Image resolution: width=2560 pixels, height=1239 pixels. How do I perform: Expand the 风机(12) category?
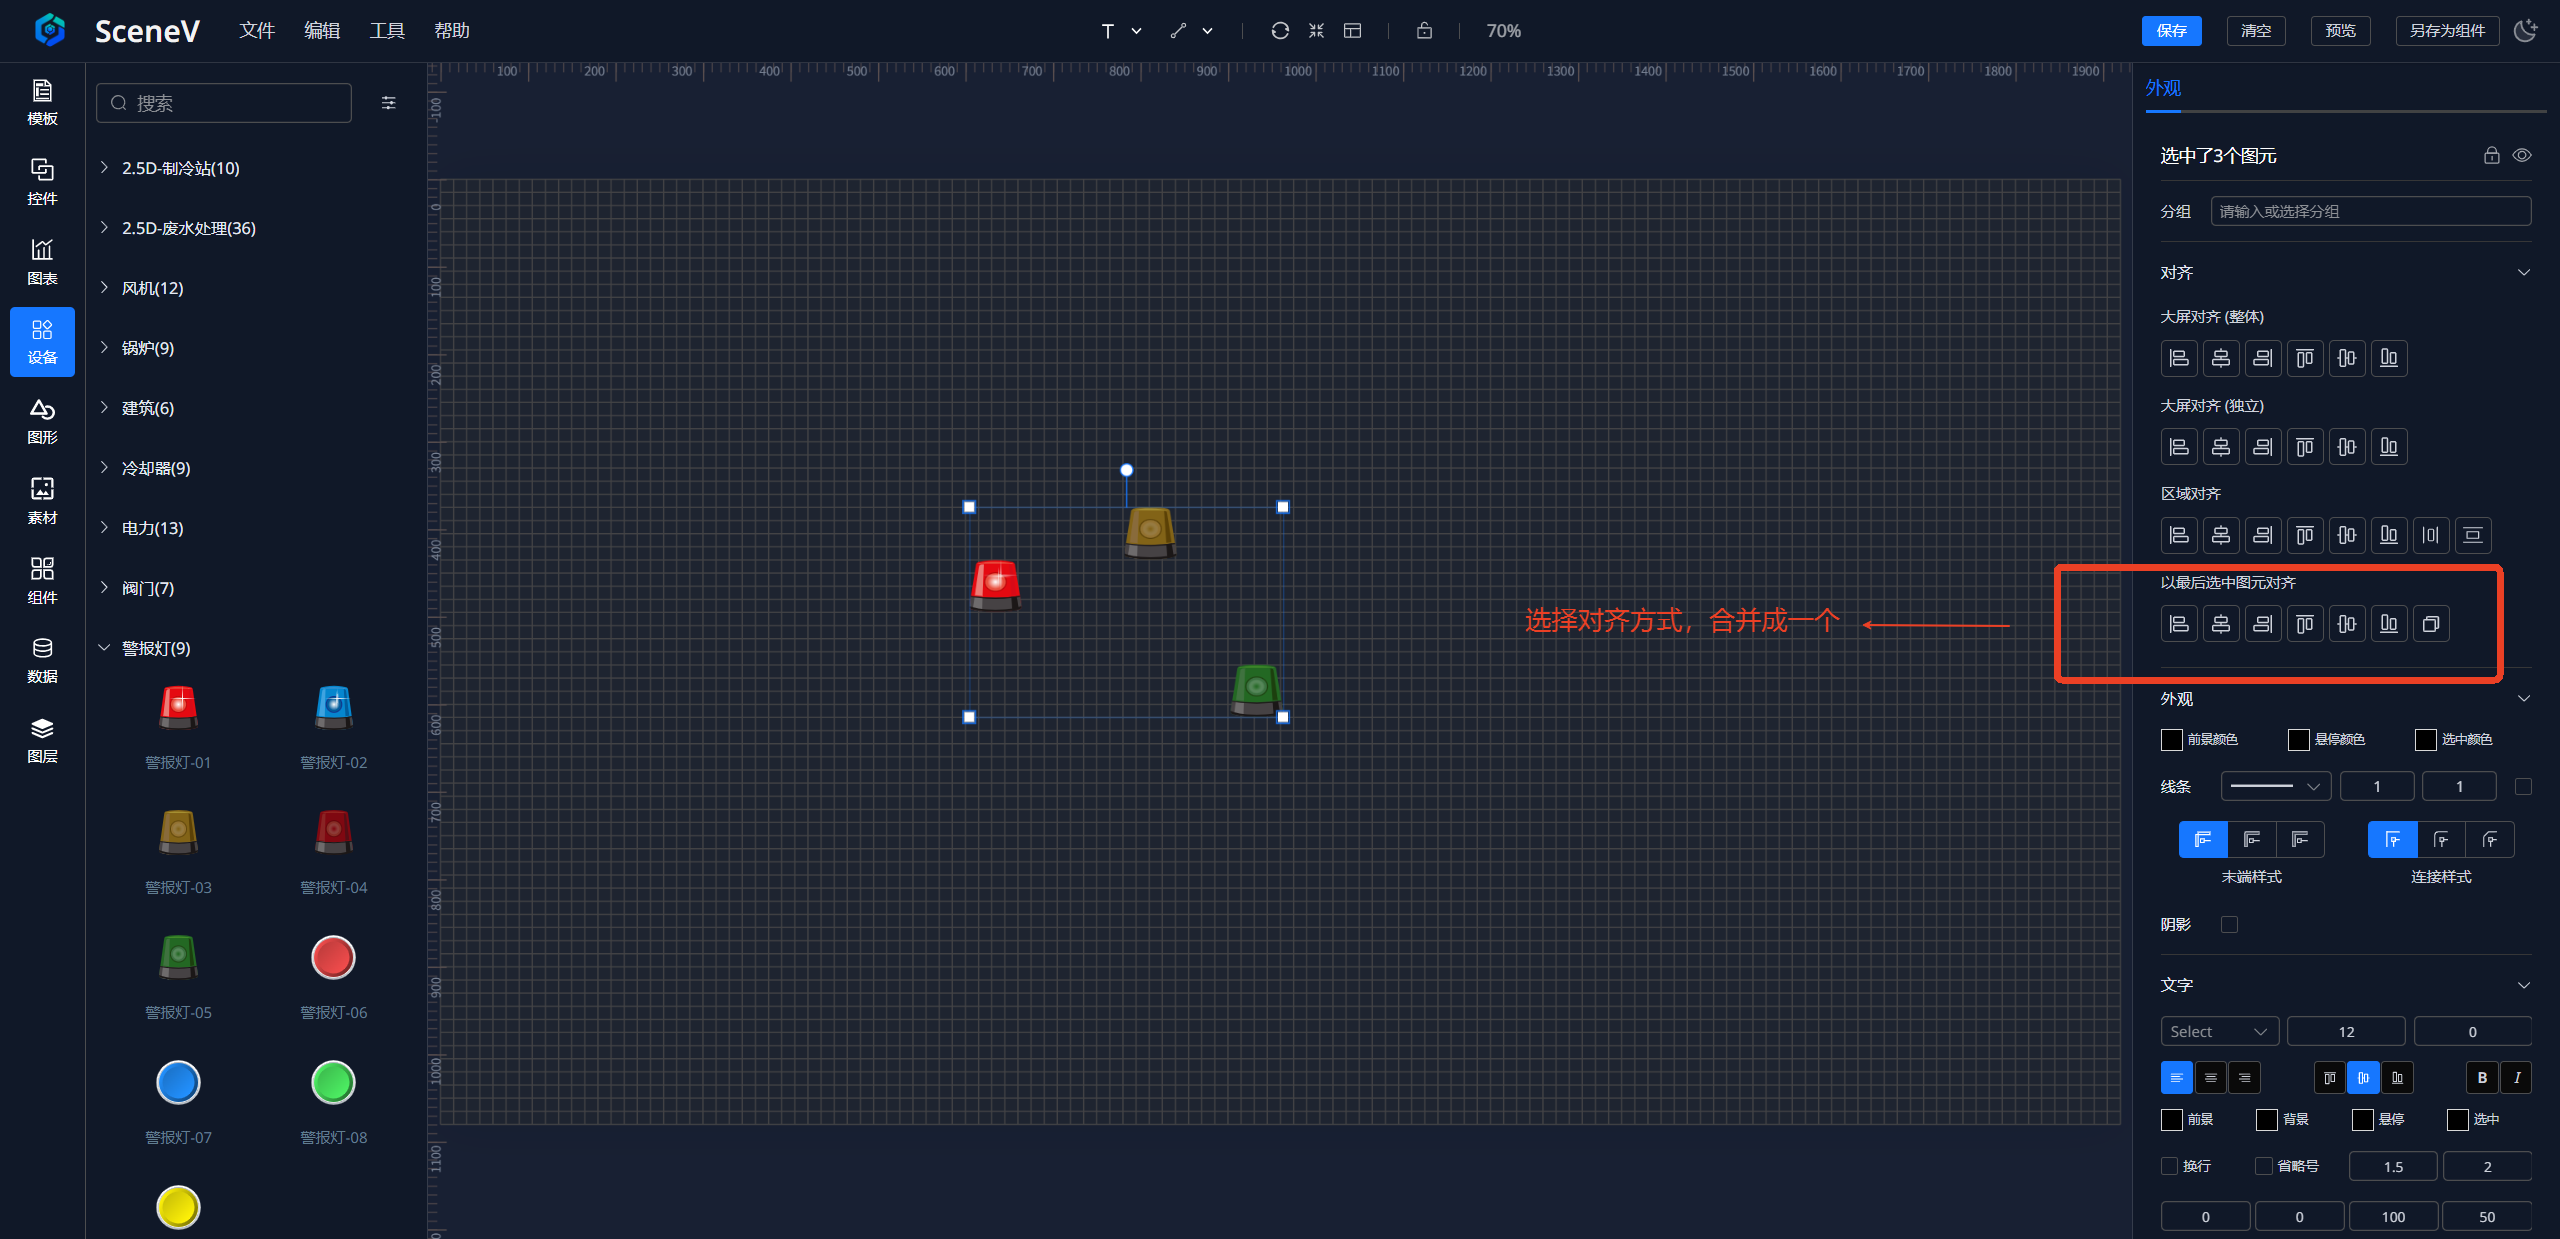tap(153, 288)
